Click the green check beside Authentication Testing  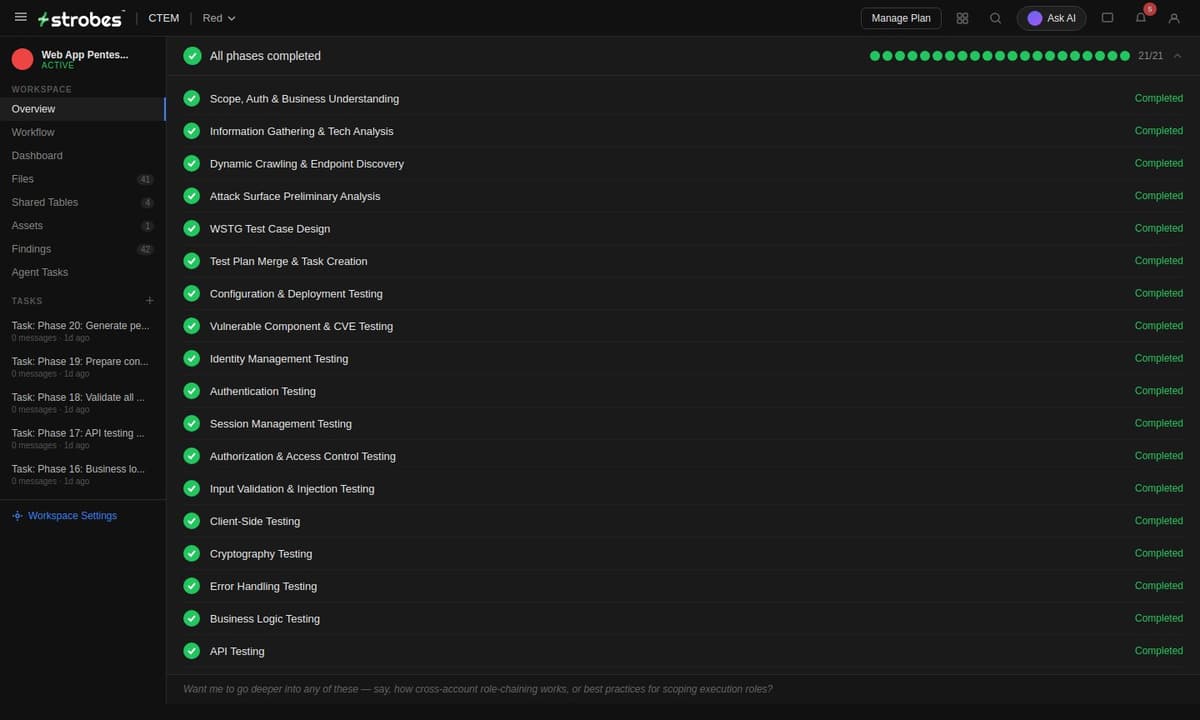point(192,391)
